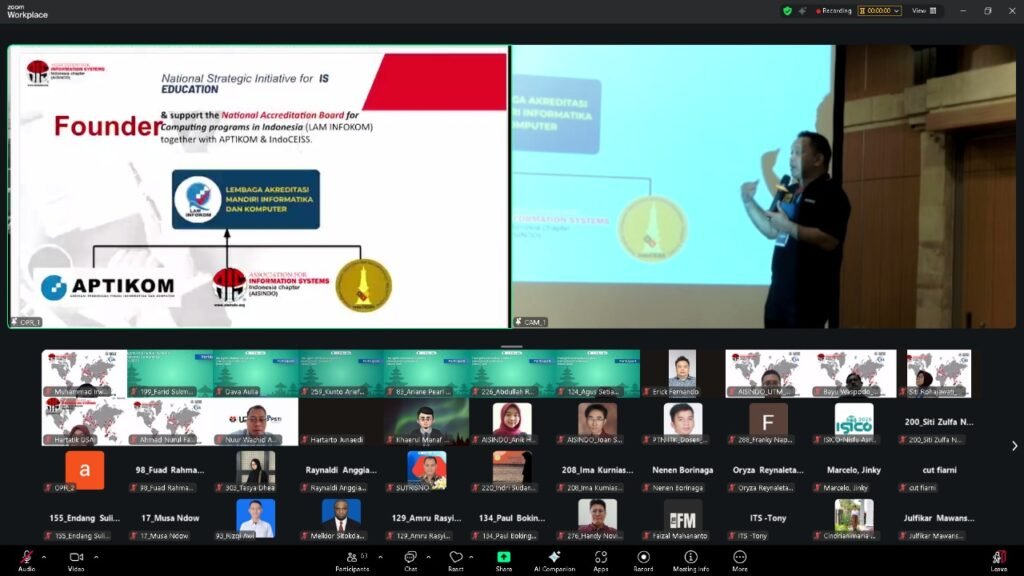This screenshot has height=576, width=1024.
Task: Click the Zoom Workplace logo
Action: (27, 12)
